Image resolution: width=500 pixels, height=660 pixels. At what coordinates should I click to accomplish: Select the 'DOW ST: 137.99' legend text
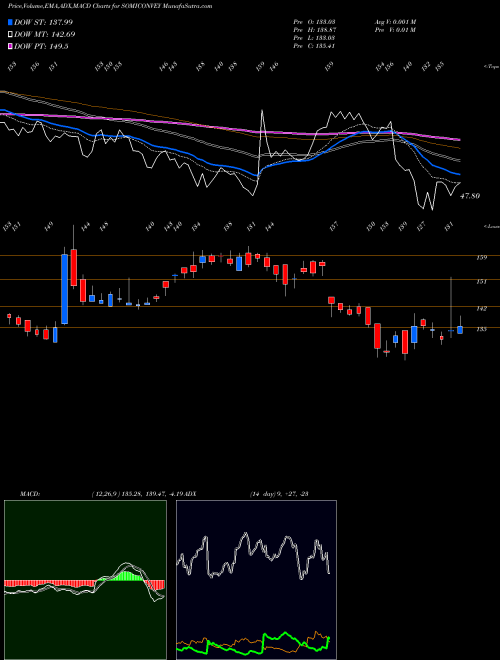coord(43,22)
